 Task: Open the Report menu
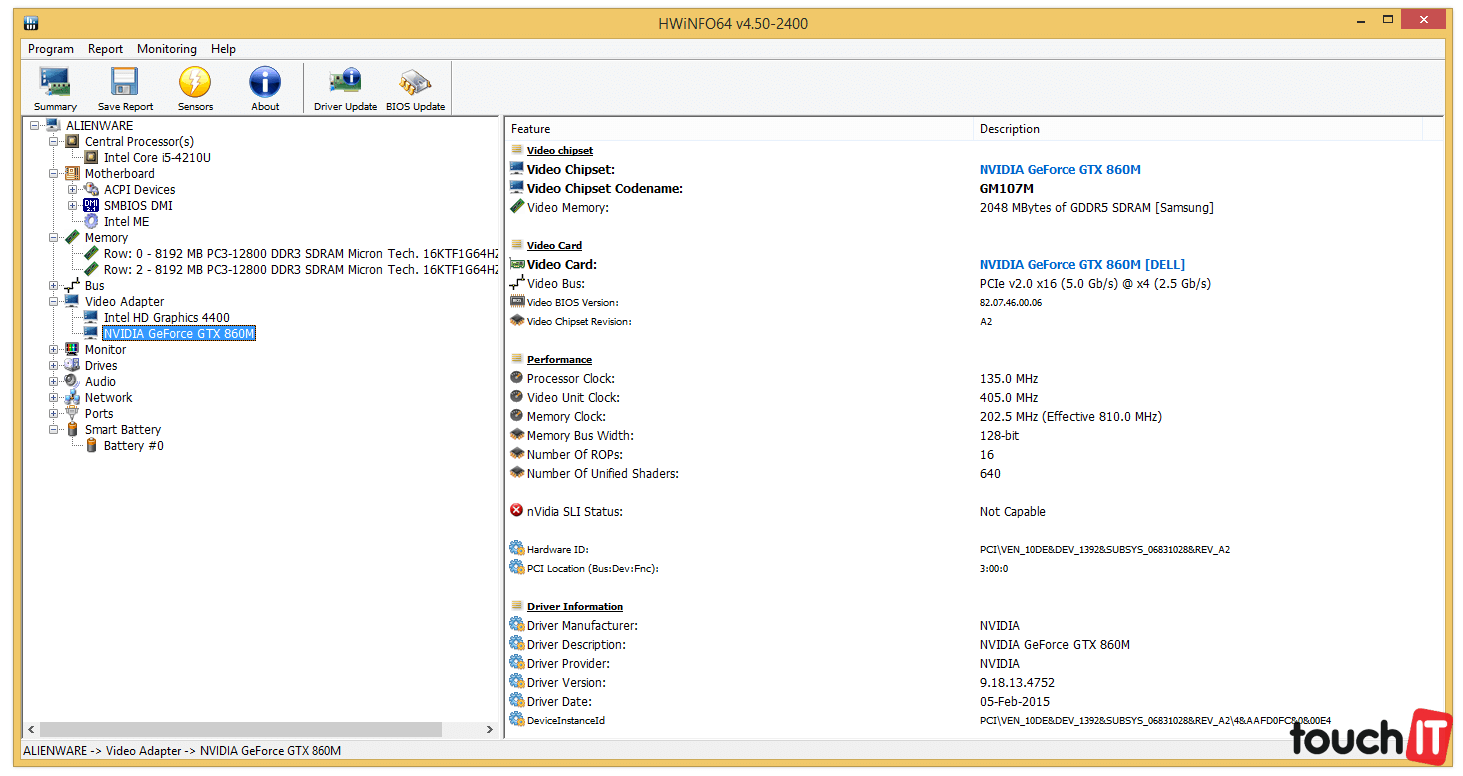point(105,49)
